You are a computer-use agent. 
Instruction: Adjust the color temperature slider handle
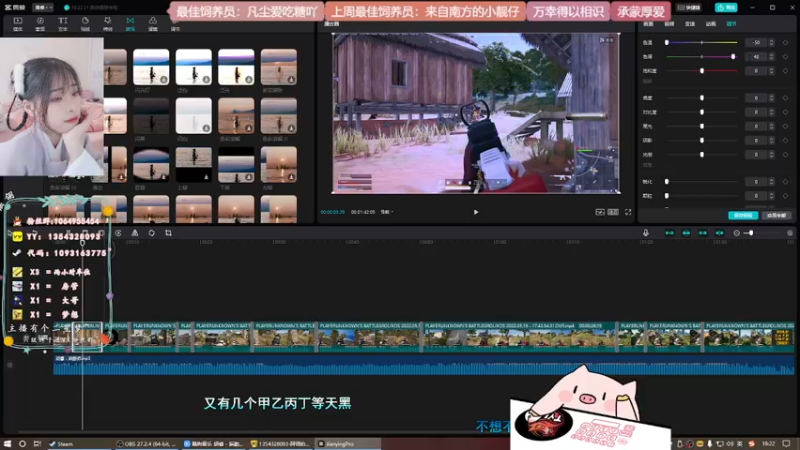pyautogui.click(x=667, y=43)
